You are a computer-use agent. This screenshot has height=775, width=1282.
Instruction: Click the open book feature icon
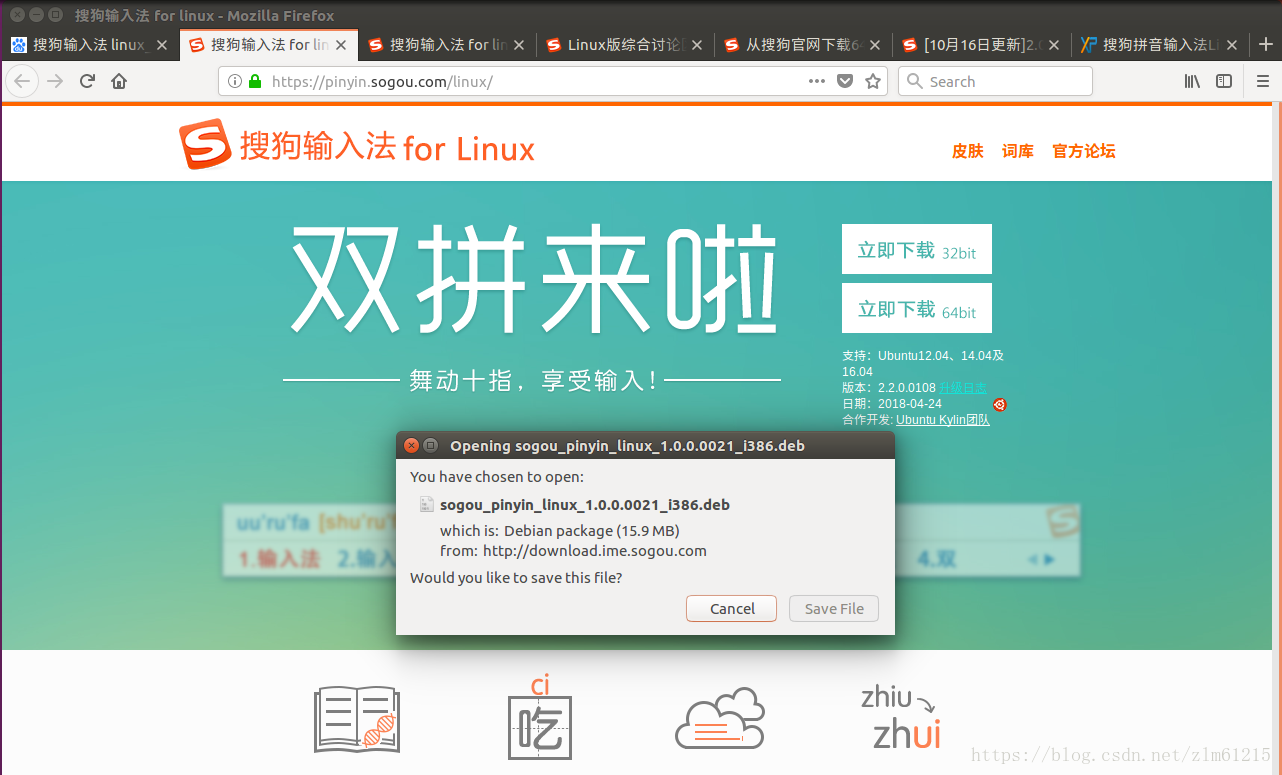click(x=357, y=719)
